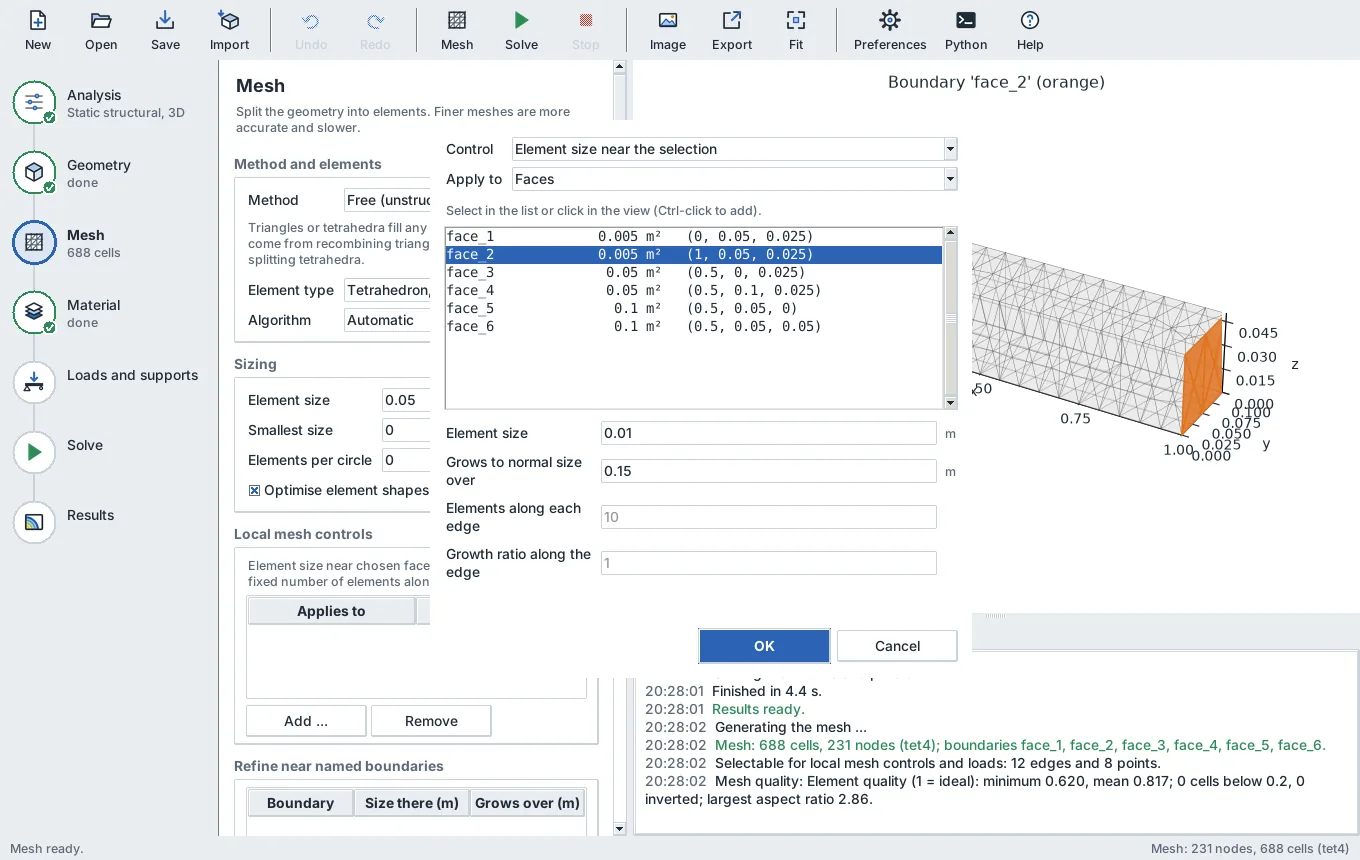Open the Method Free dropdown
Viewport: 1360px width, 860px height.
pyautogui.click(x=387, y=200)
